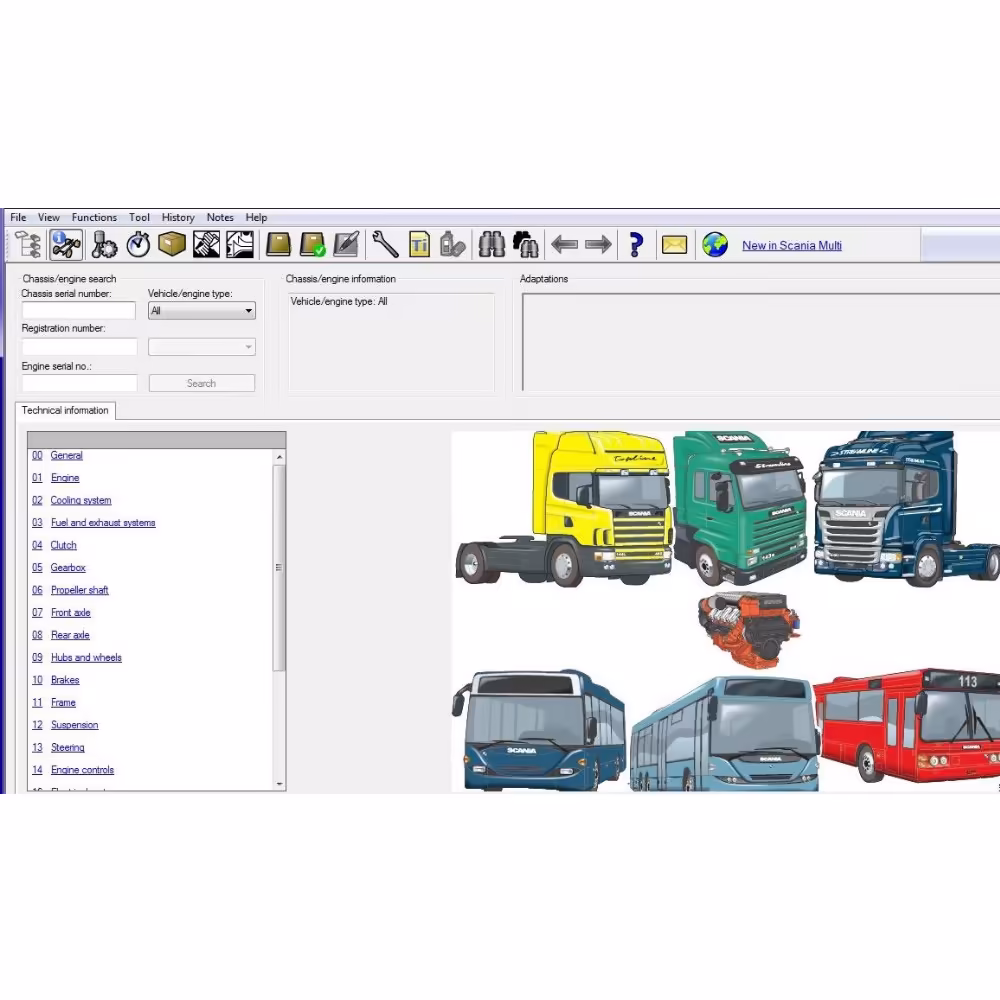Select the technical information icon with blue info badge
1000x1000 pixels.
tap(66, 245)
